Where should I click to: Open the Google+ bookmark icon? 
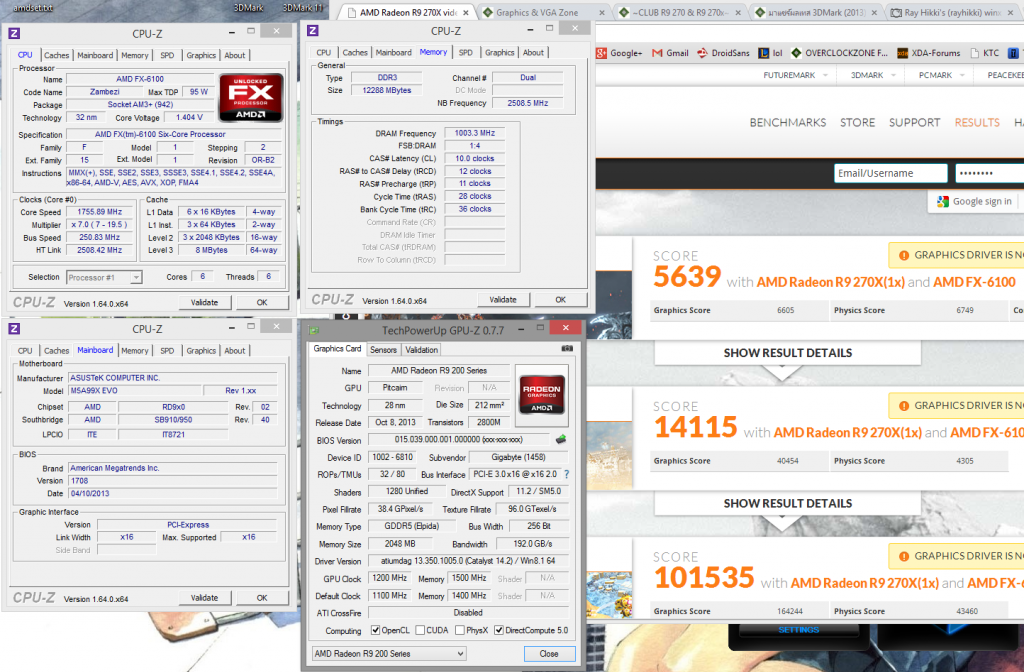tap(601, 53)
